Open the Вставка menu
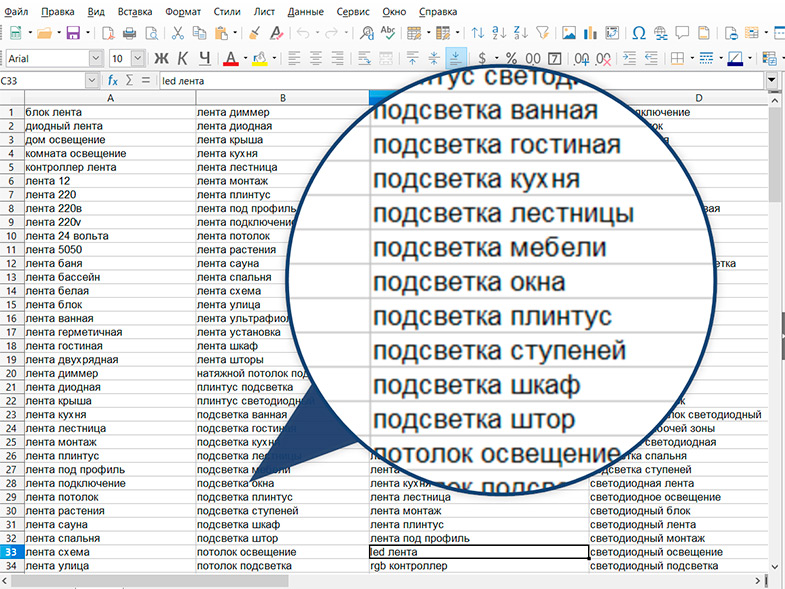This screenshot has height=589, width=785. (x=135, y=12)
